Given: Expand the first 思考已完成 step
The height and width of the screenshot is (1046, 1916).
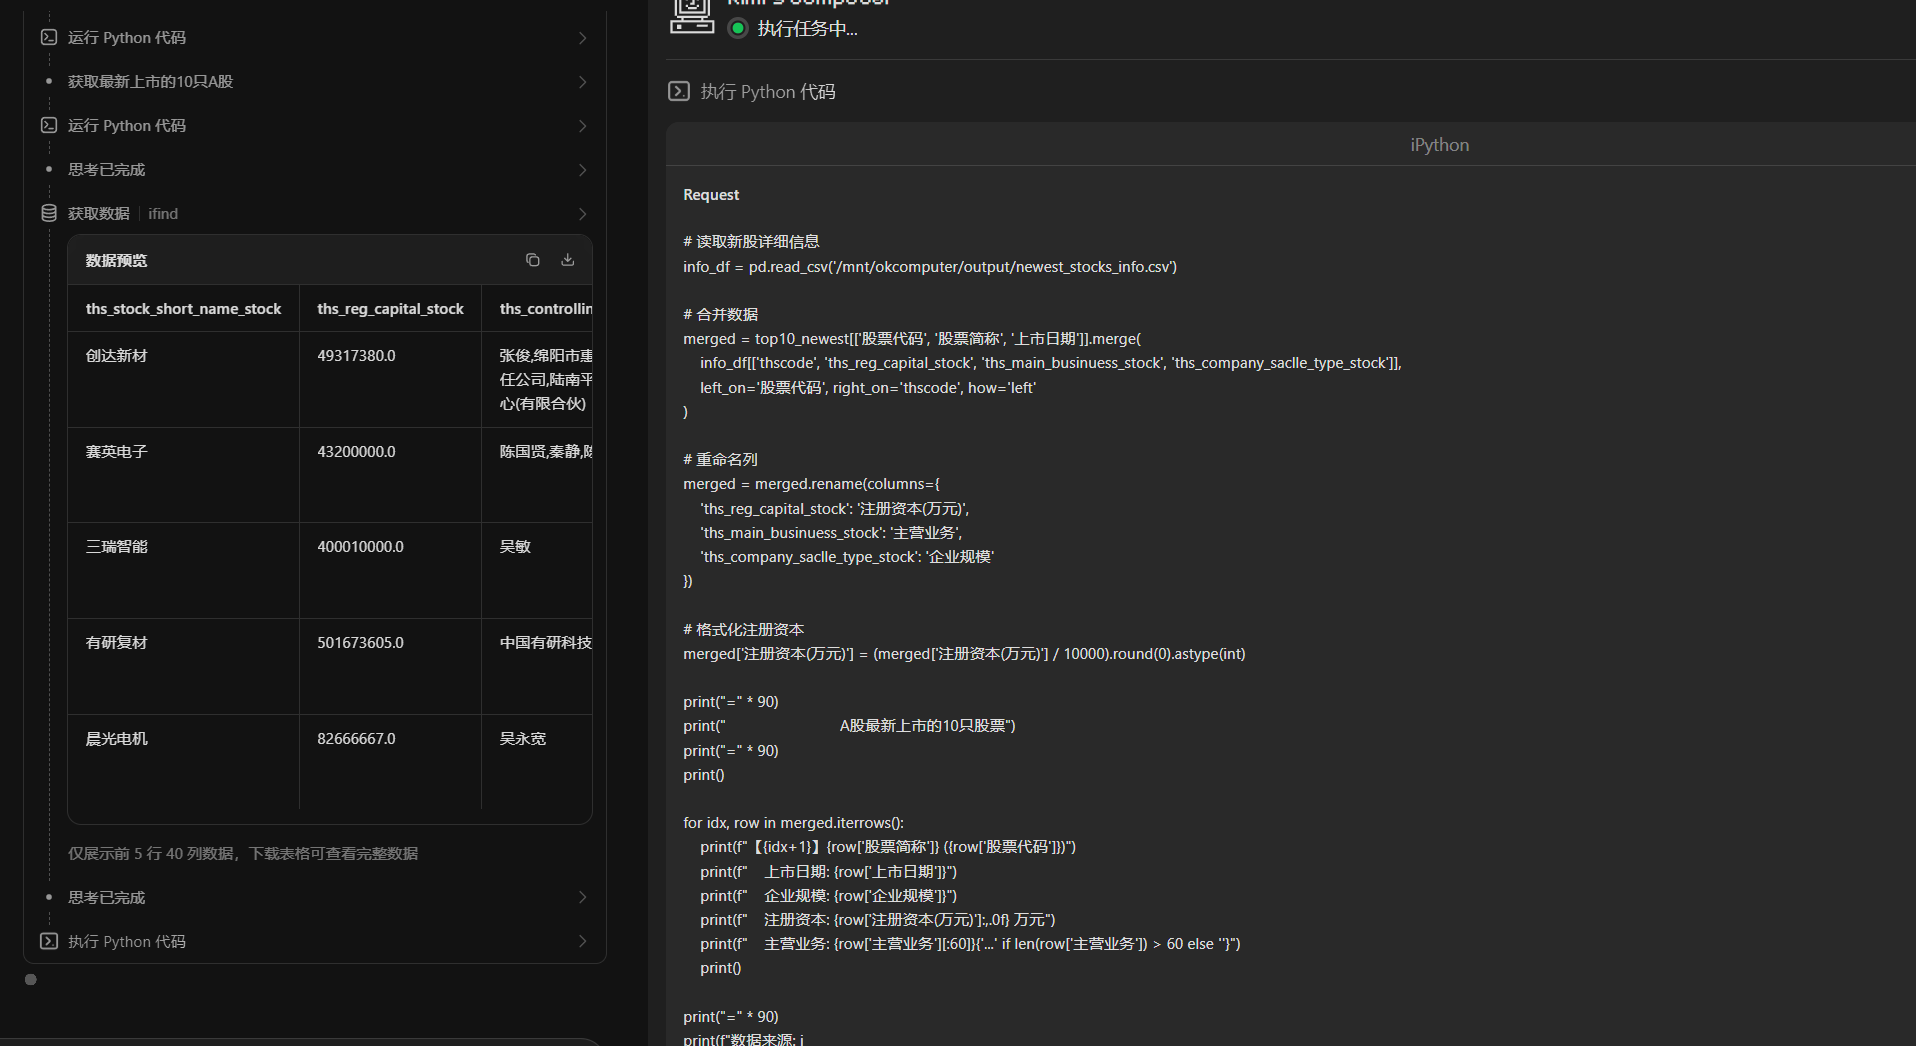Looking at the screenshot, I should coord(582,170).
